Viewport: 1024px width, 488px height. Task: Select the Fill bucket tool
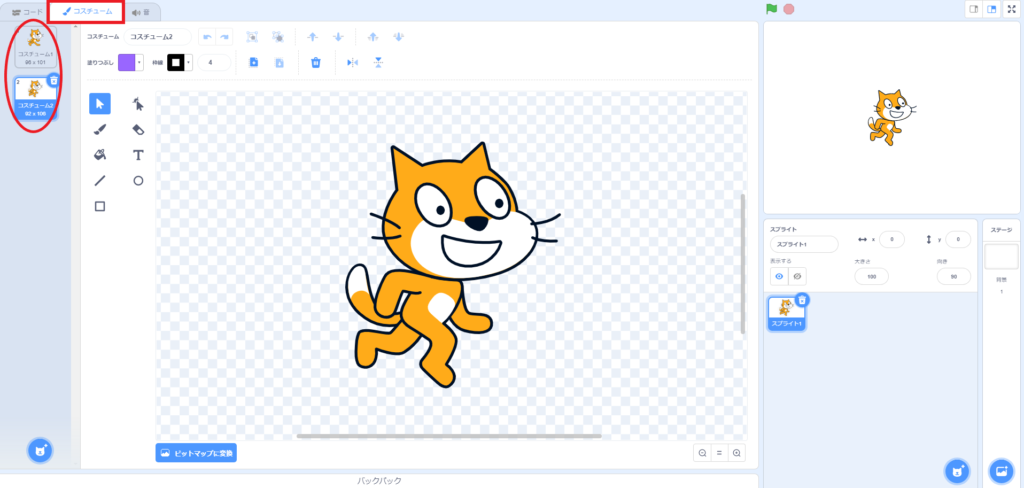pyautogui.click(x=100, y=155)
